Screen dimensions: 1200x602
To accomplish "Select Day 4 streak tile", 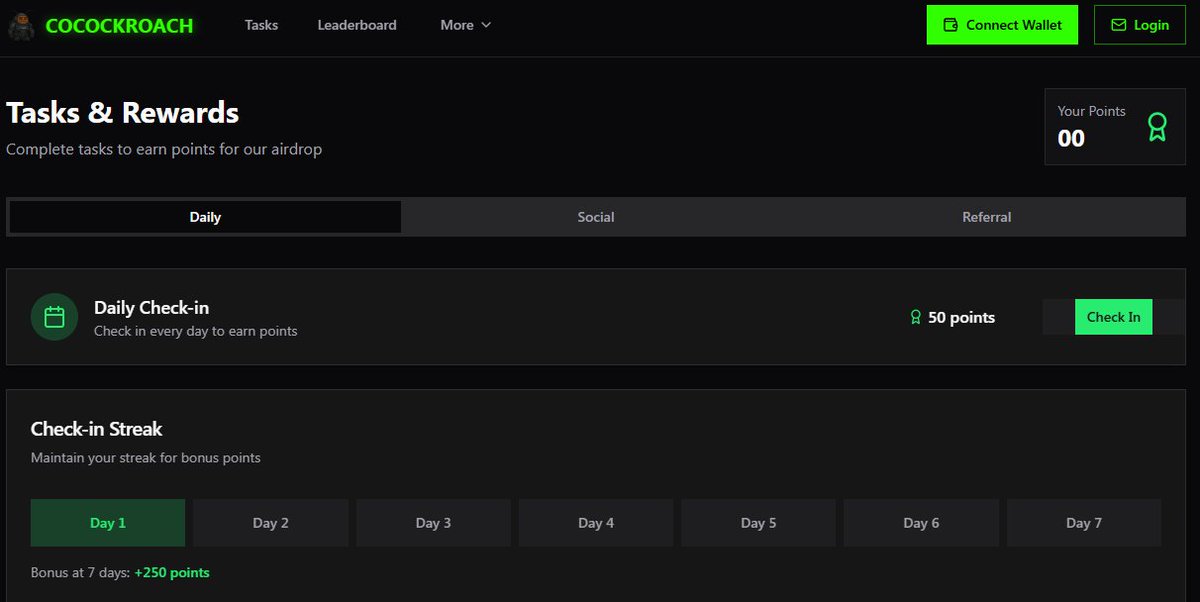I will [596, 523].
